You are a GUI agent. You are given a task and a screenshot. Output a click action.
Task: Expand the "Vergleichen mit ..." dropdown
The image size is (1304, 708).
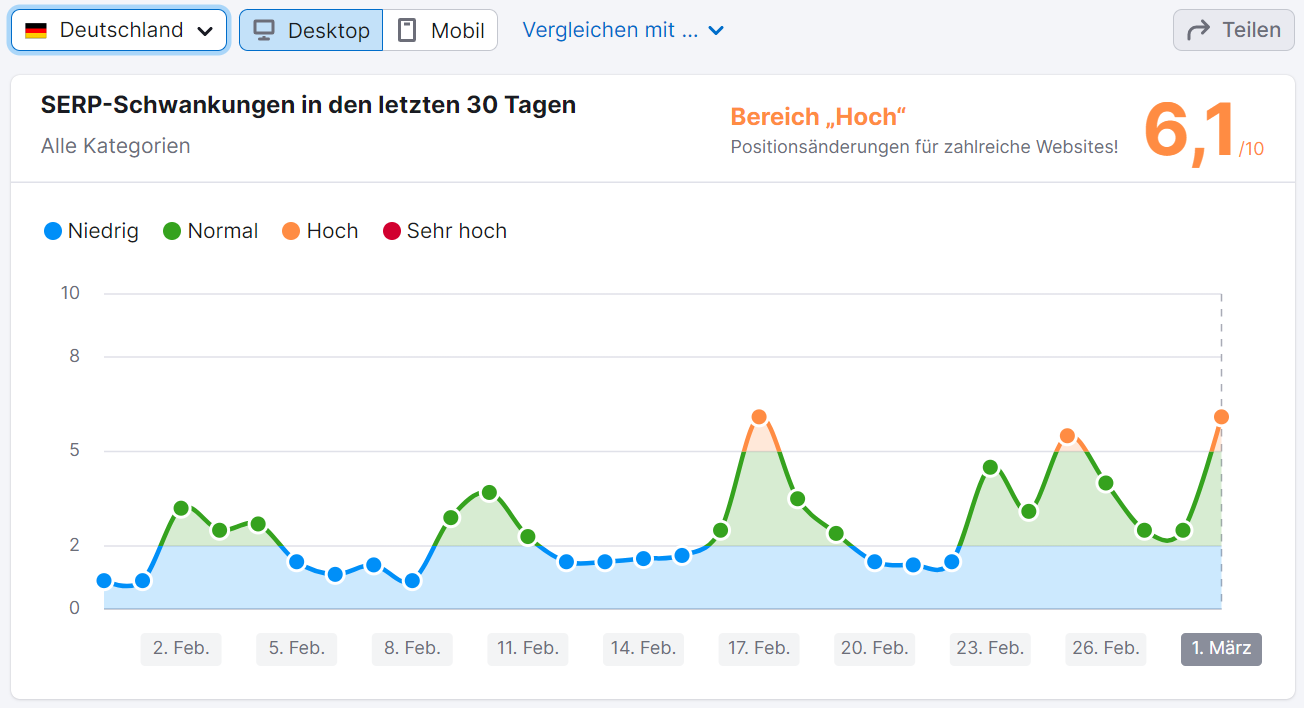coord(623,30)
